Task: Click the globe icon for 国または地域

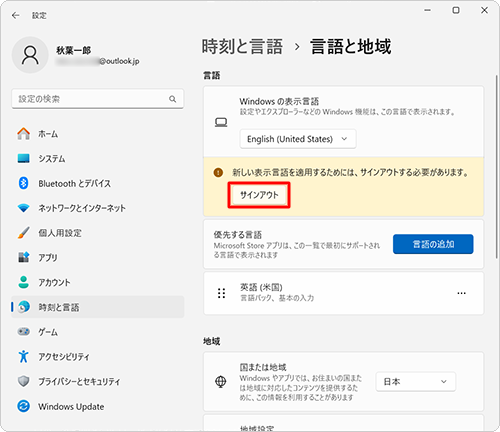Action: (221, 381)
